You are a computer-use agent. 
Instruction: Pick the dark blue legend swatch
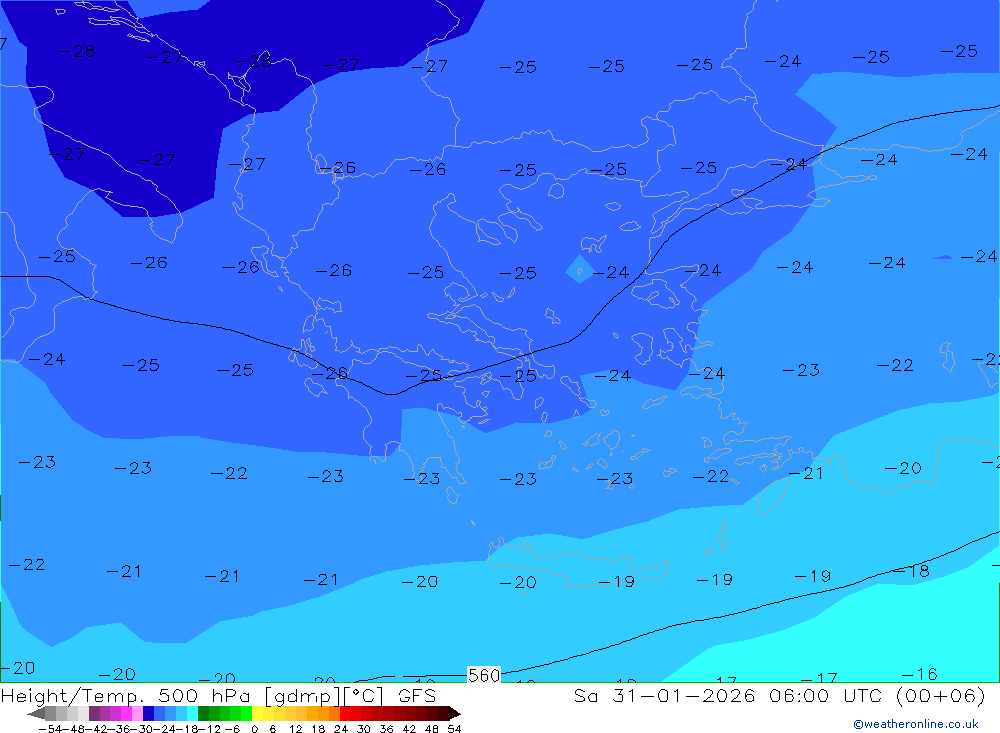[x=148, y=713]
